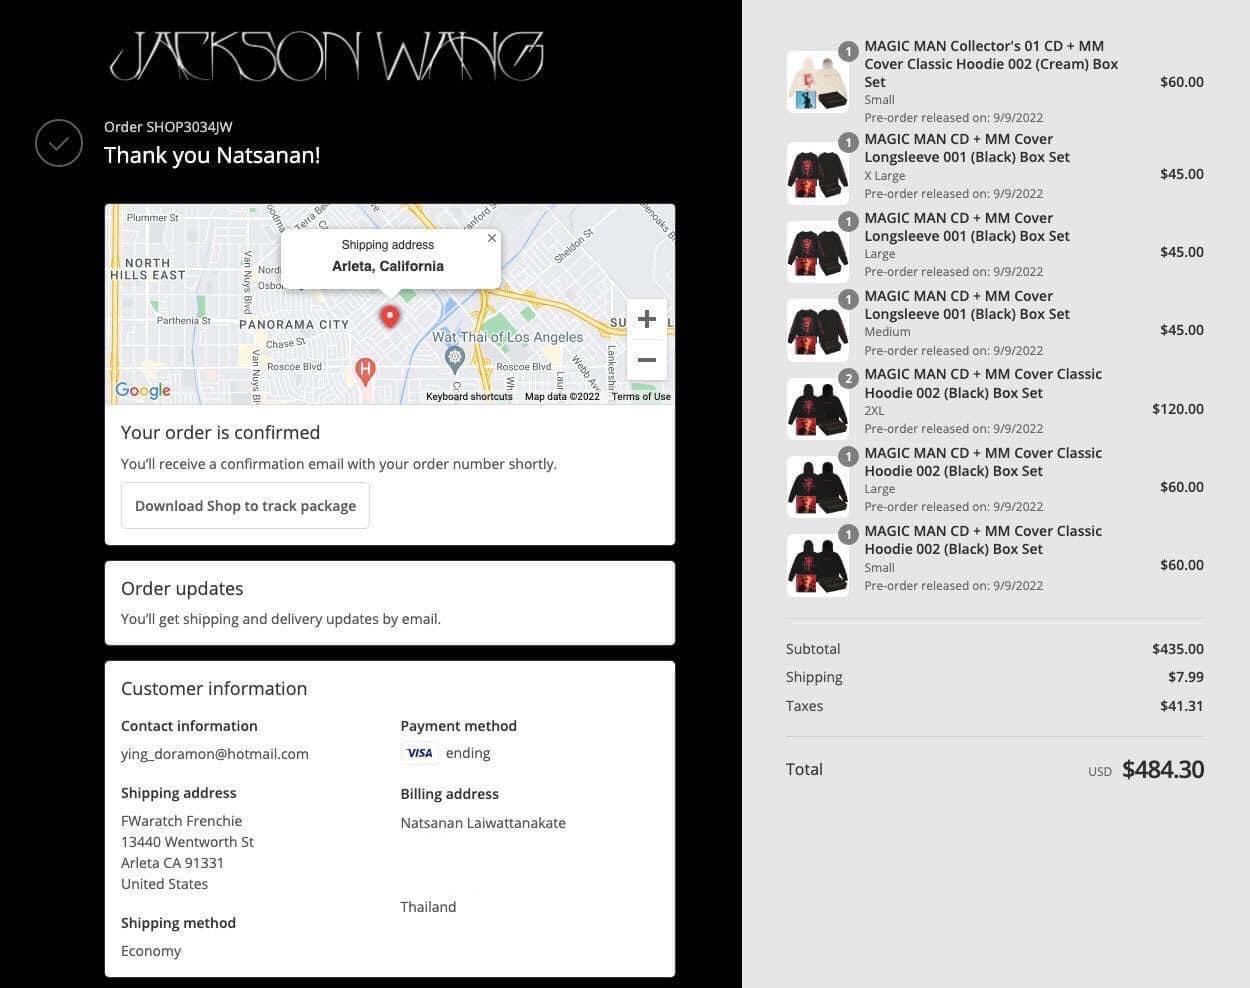Click the email ying_doramon@hotmail.com

215,754
